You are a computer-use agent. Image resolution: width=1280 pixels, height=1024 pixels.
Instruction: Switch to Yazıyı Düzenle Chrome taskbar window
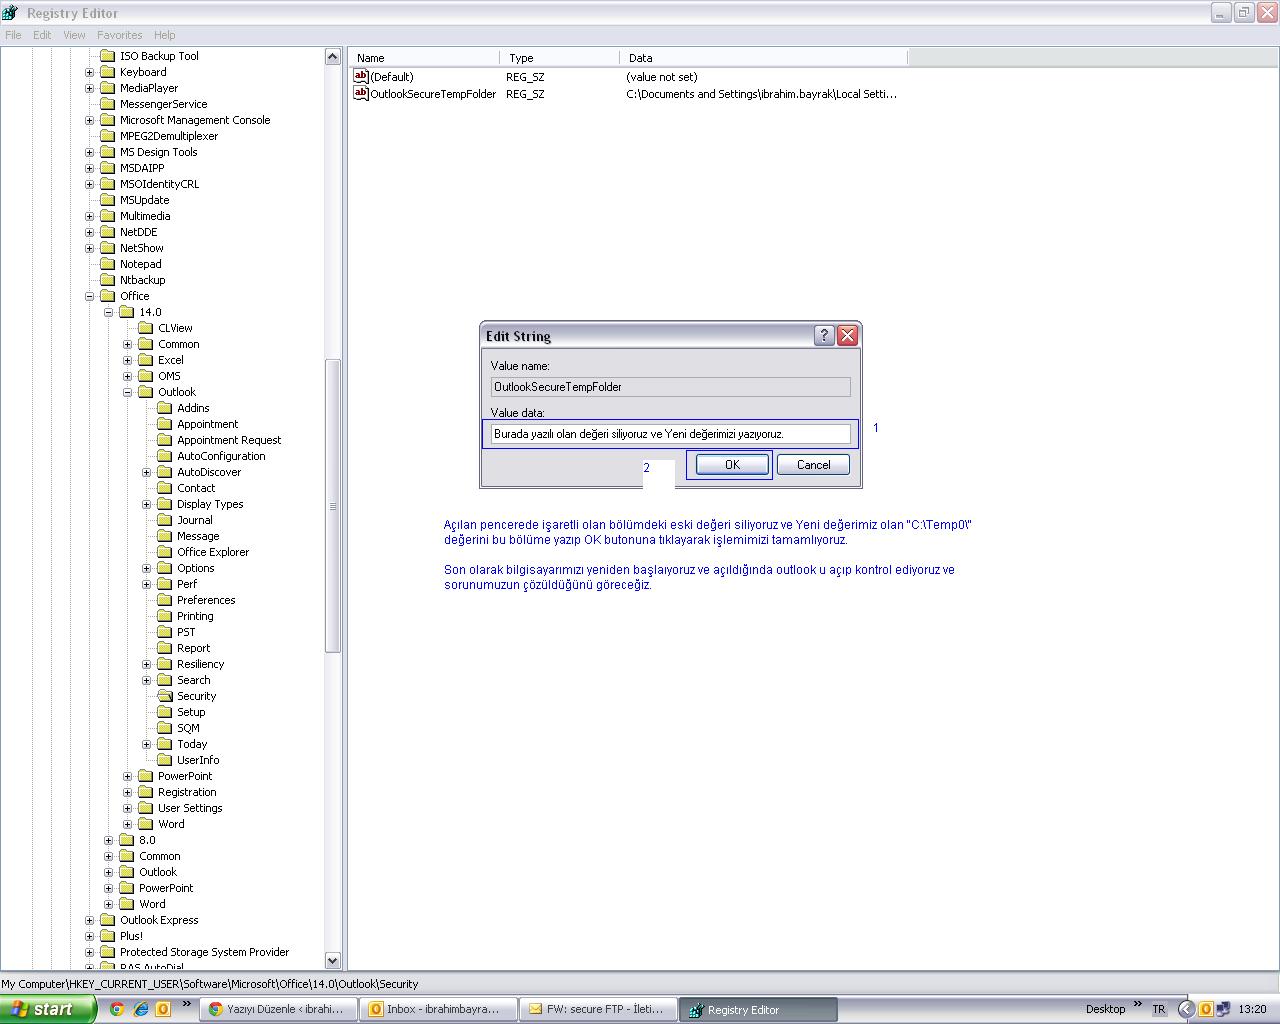pyautogui.click(x=278, y=1009)
